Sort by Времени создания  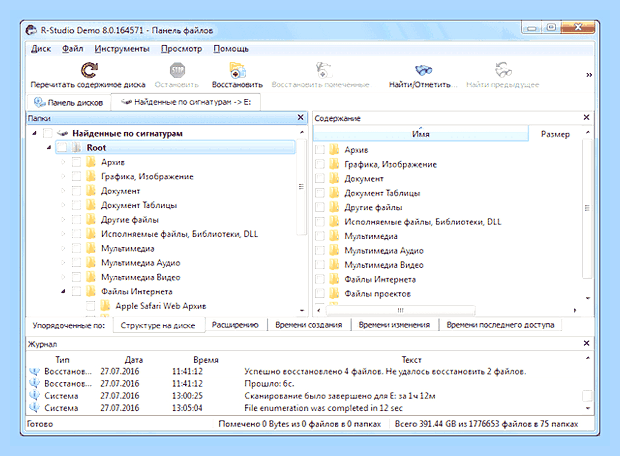pos(309,325)
